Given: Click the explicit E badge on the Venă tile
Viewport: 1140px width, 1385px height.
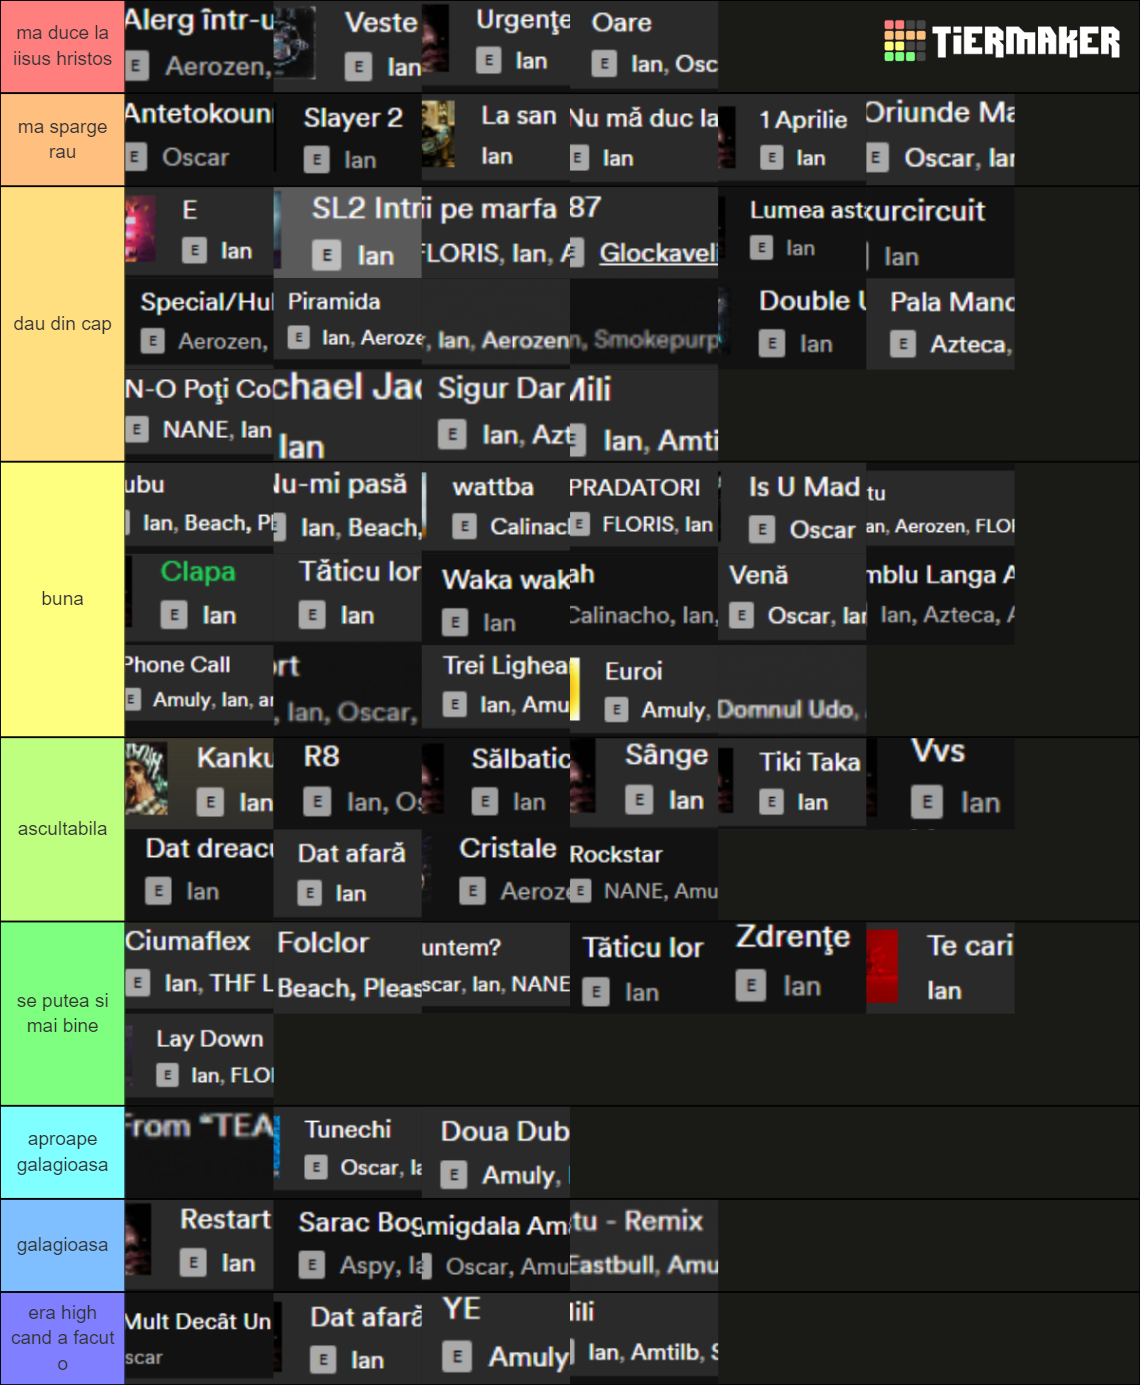Looking at the screenshot, I should [741, 615].
